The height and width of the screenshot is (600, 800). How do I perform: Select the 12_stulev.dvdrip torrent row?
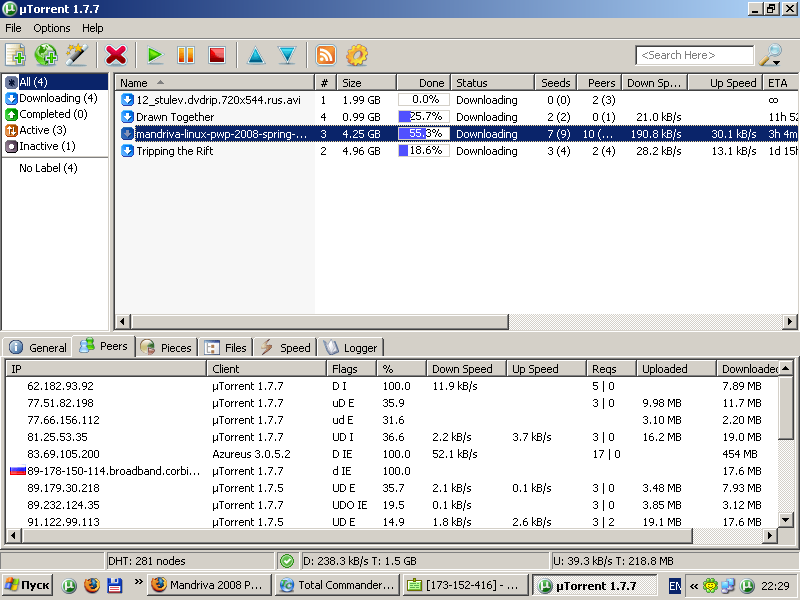point(456,100)
